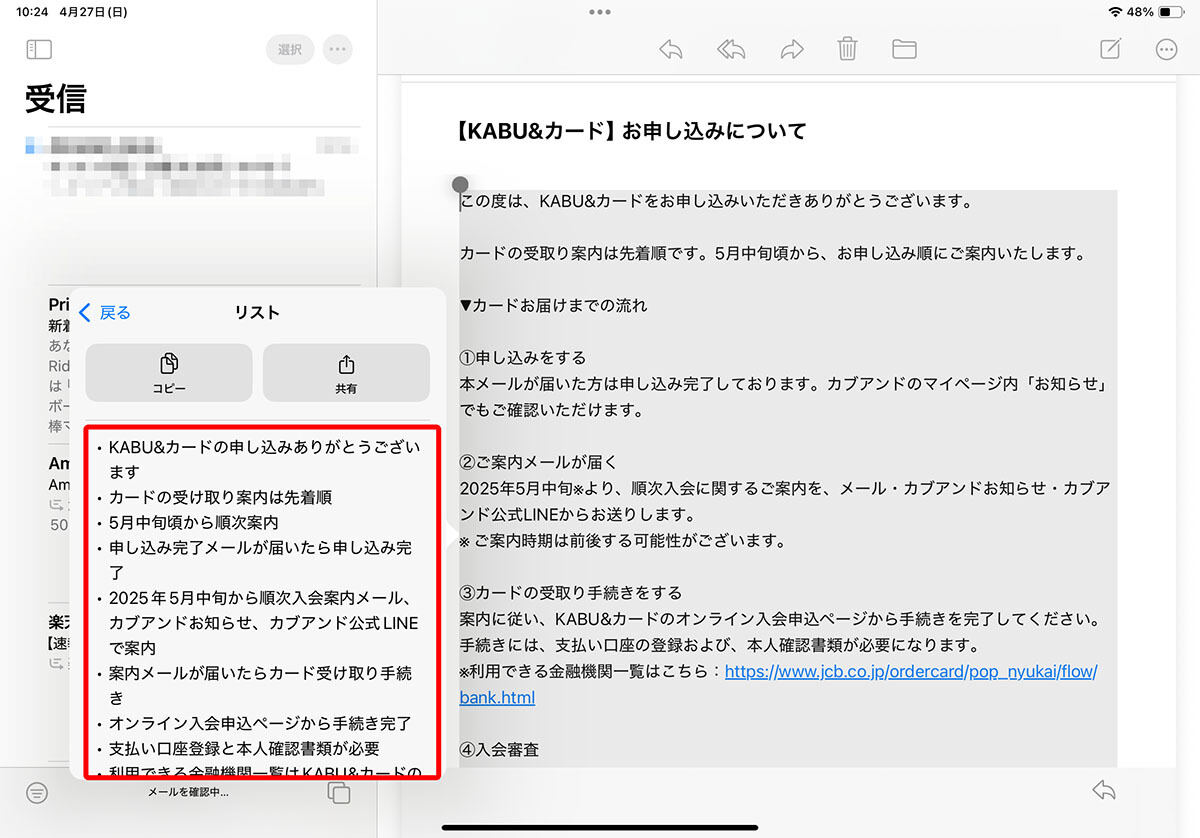Tap the stacked-windows icon below the inbox list
Viewport: 1200px width, 838px height.
(x=339, y=793)
